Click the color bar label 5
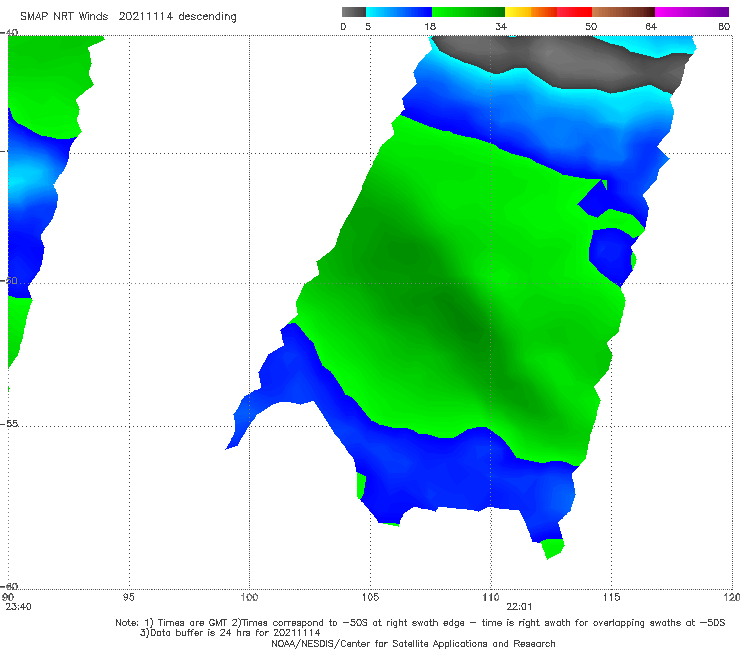740x650 pixels. click(368, 26)
